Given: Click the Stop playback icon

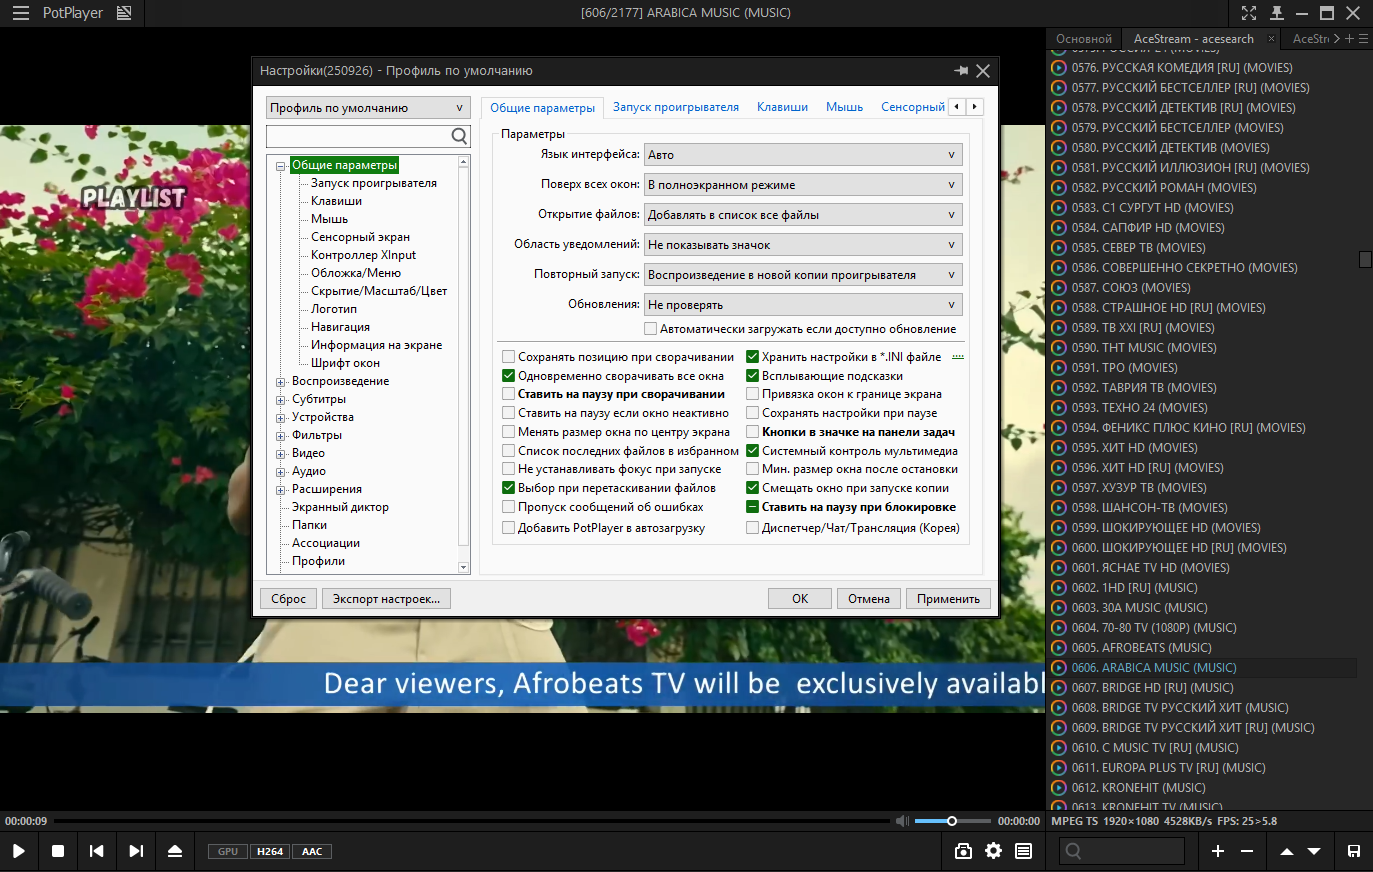Looking at the screenshot, I should (58, 851).
